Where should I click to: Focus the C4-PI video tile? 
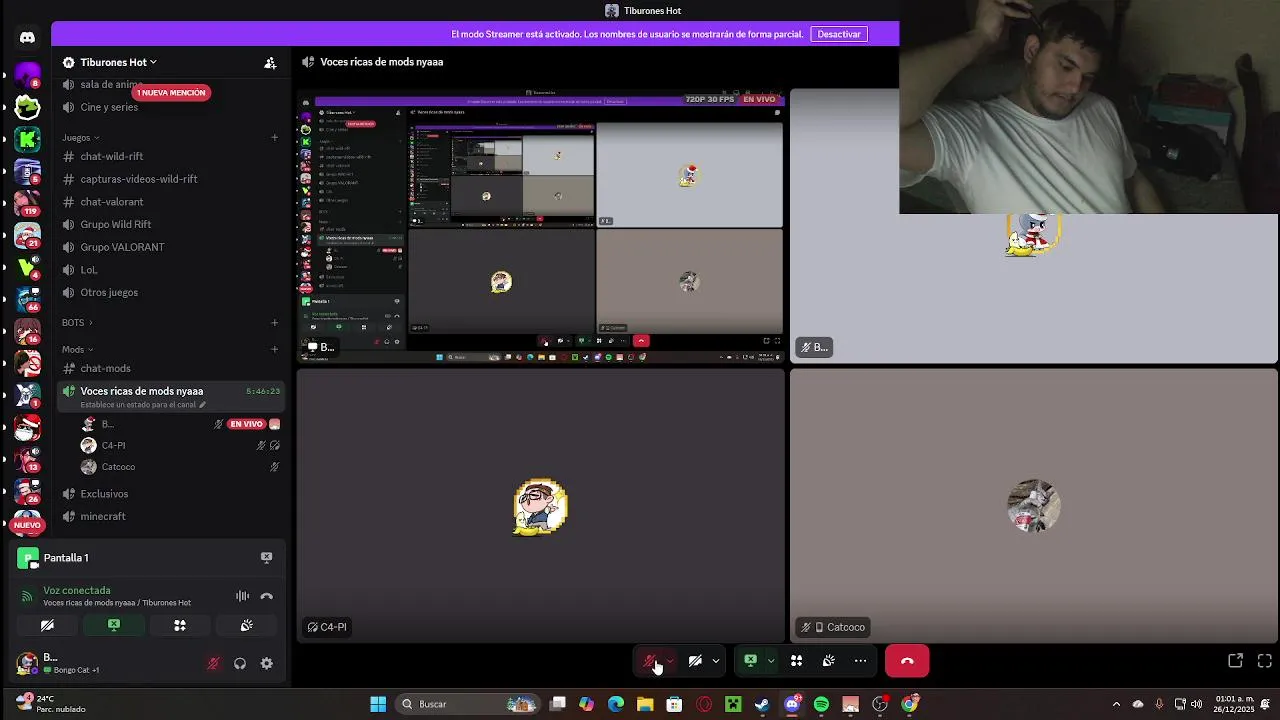click(541, 505)
